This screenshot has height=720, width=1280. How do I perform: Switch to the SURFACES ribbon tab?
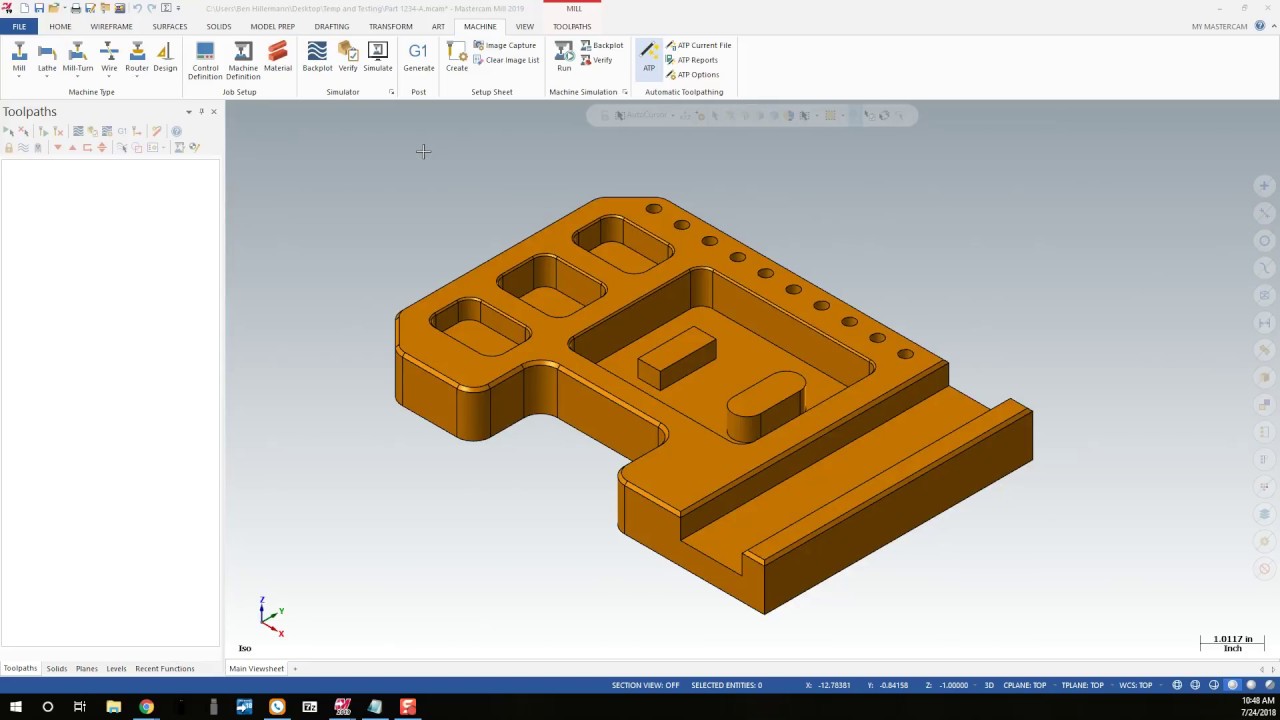(x=170, y=27)
